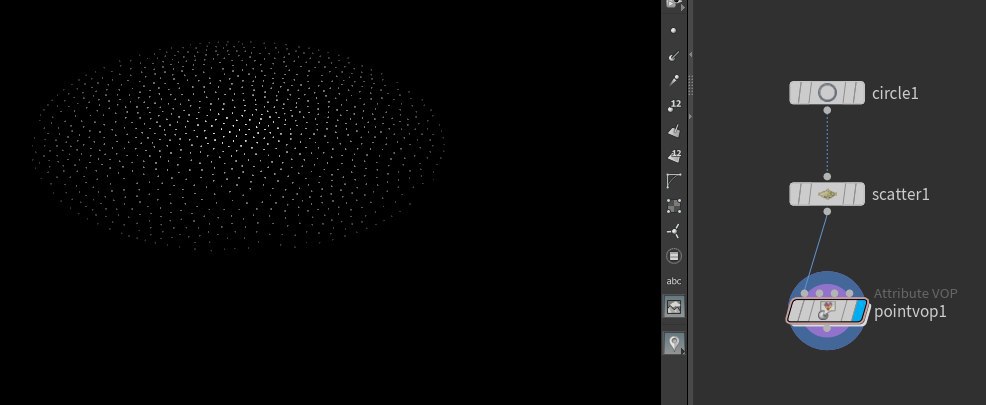
Task: Toggle display point numbers icon
Action: pyautogui.click(x=673, y=106)
